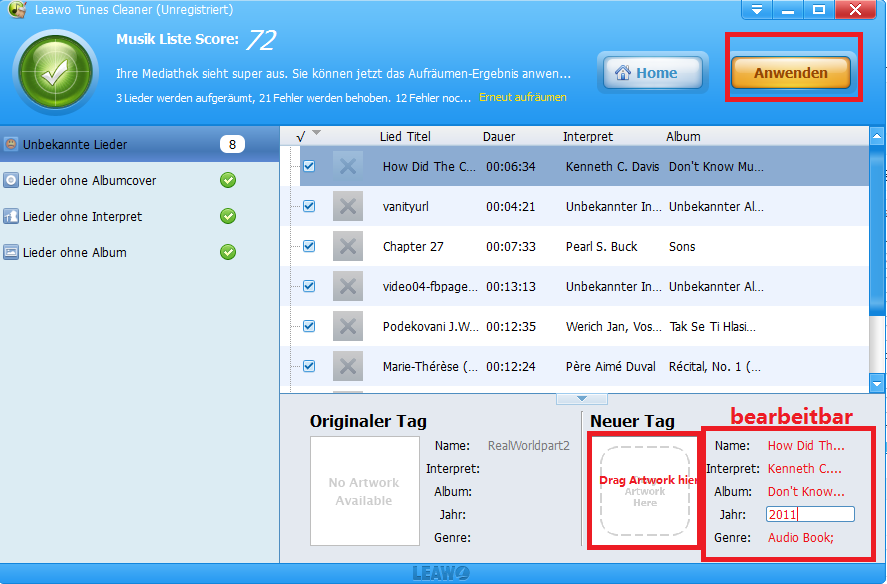
Task: Click missing-artwork X thumbnail for vanityurl
Action: point(348,206)
